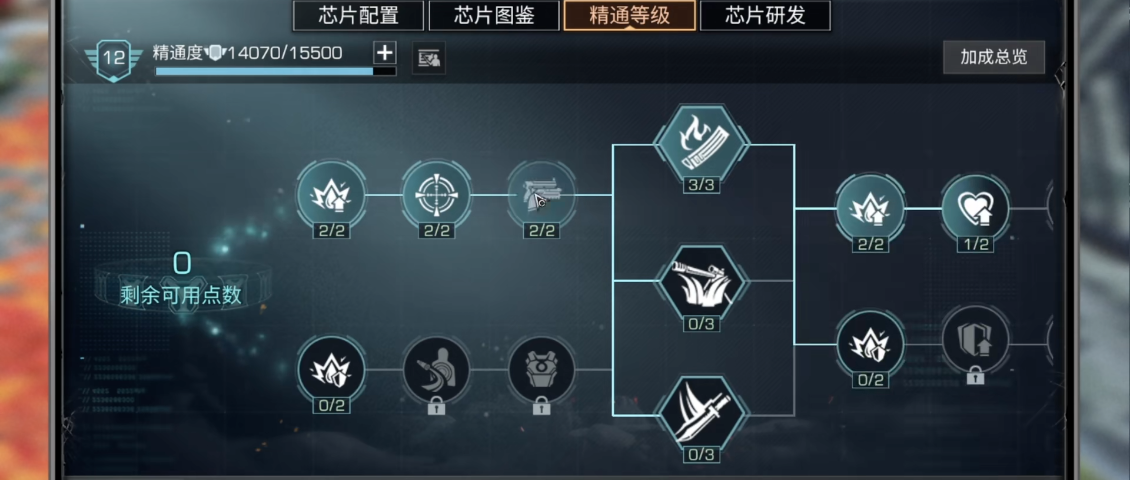Select the combat knife hexagon skill
Screen dimensions: 1130x480
tap(701, 415)
